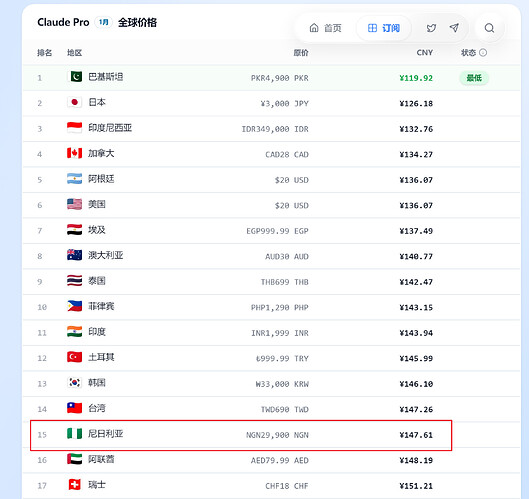This screenshot has height=499, width=529.
Task: Switch to the 订阅 subscription tab
Action: pos(384,28)
